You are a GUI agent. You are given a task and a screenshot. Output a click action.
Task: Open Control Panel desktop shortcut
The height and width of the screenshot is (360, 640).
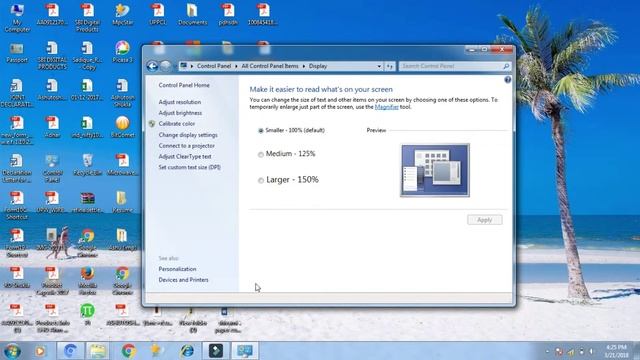(x=52, y=167)
